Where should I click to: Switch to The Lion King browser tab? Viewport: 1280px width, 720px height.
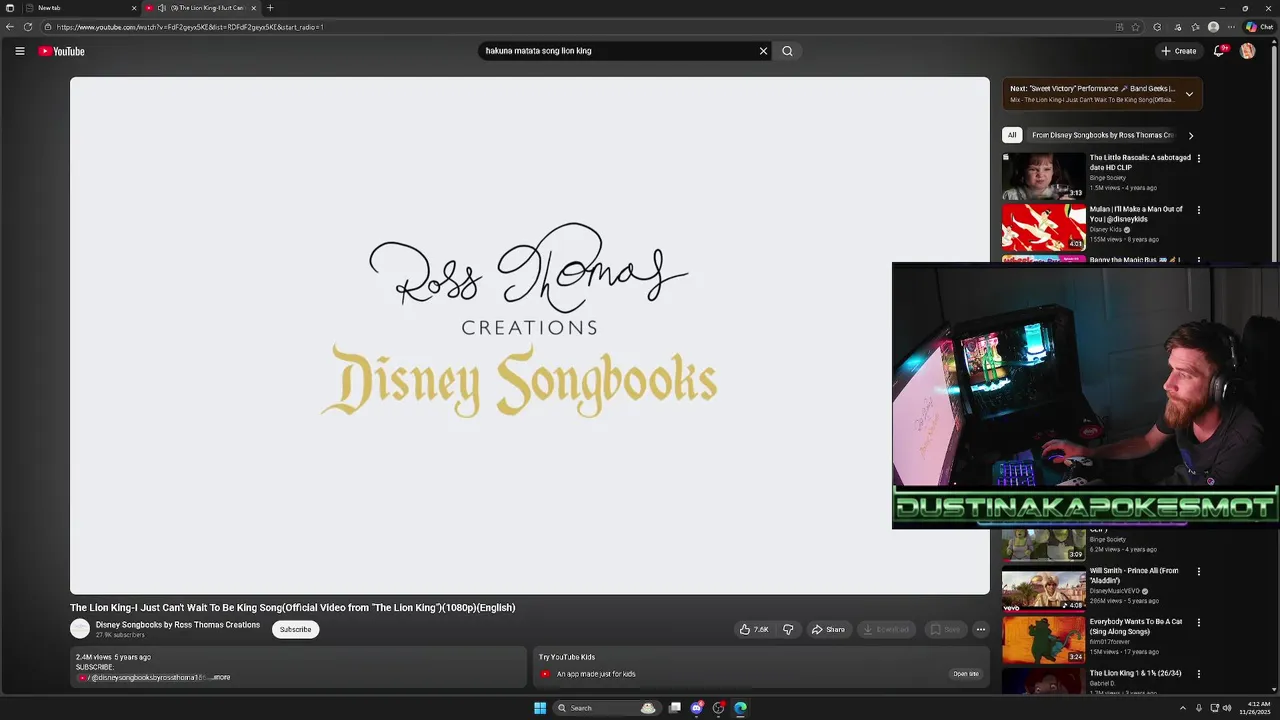coord(200,8)
